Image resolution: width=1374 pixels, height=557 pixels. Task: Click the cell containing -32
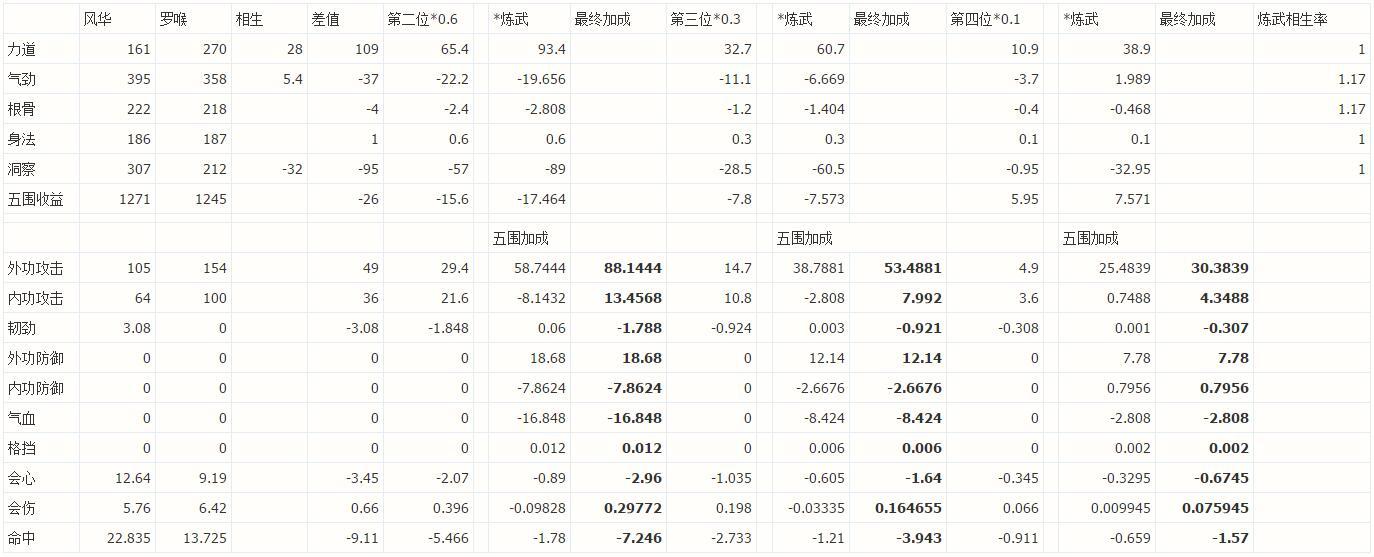292,169
